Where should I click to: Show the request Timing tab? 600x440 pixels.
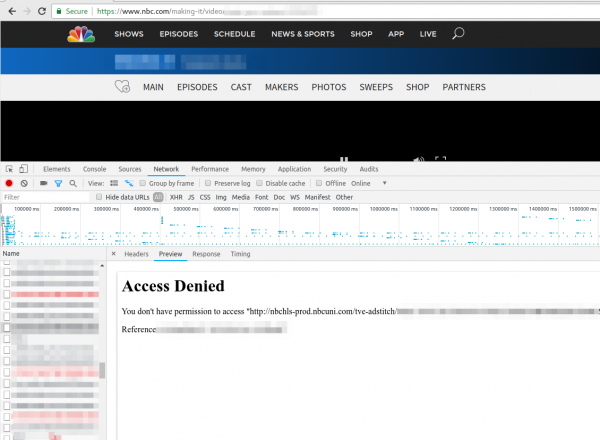240,254
